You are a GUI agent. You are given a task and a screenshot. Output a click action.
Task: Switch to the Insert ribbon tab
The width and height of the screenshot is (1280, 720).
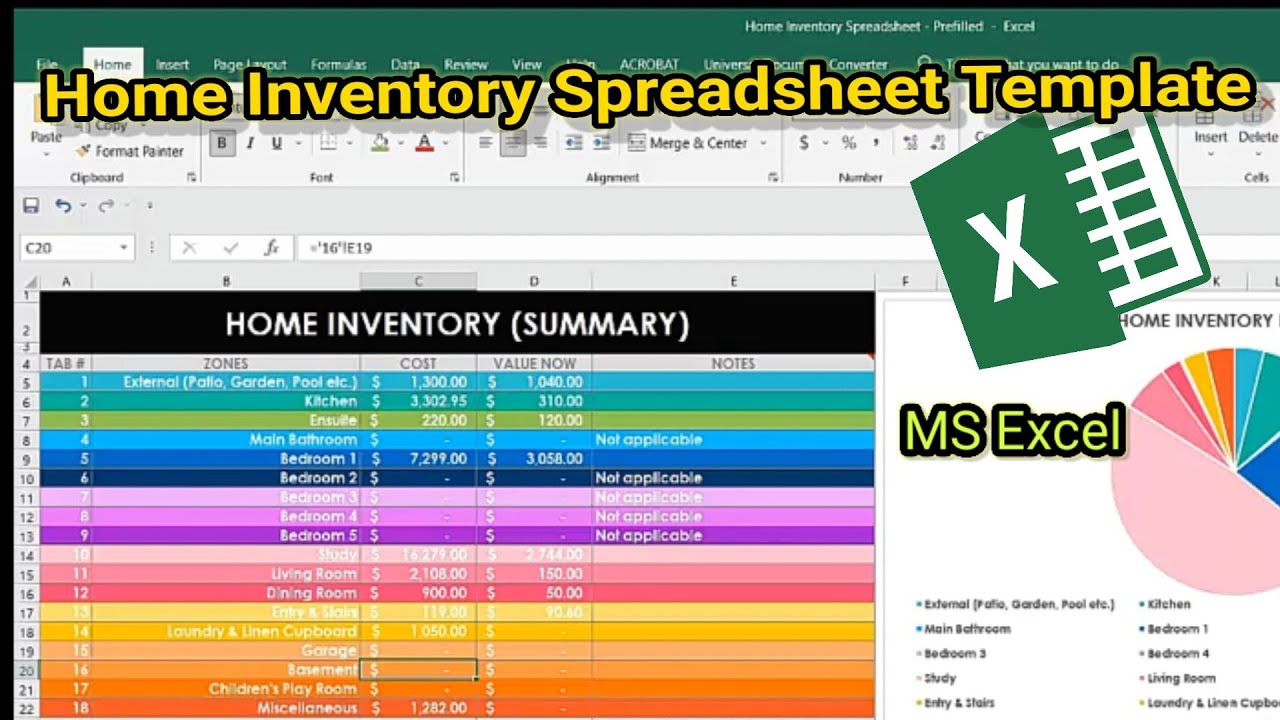click(172, 64)
